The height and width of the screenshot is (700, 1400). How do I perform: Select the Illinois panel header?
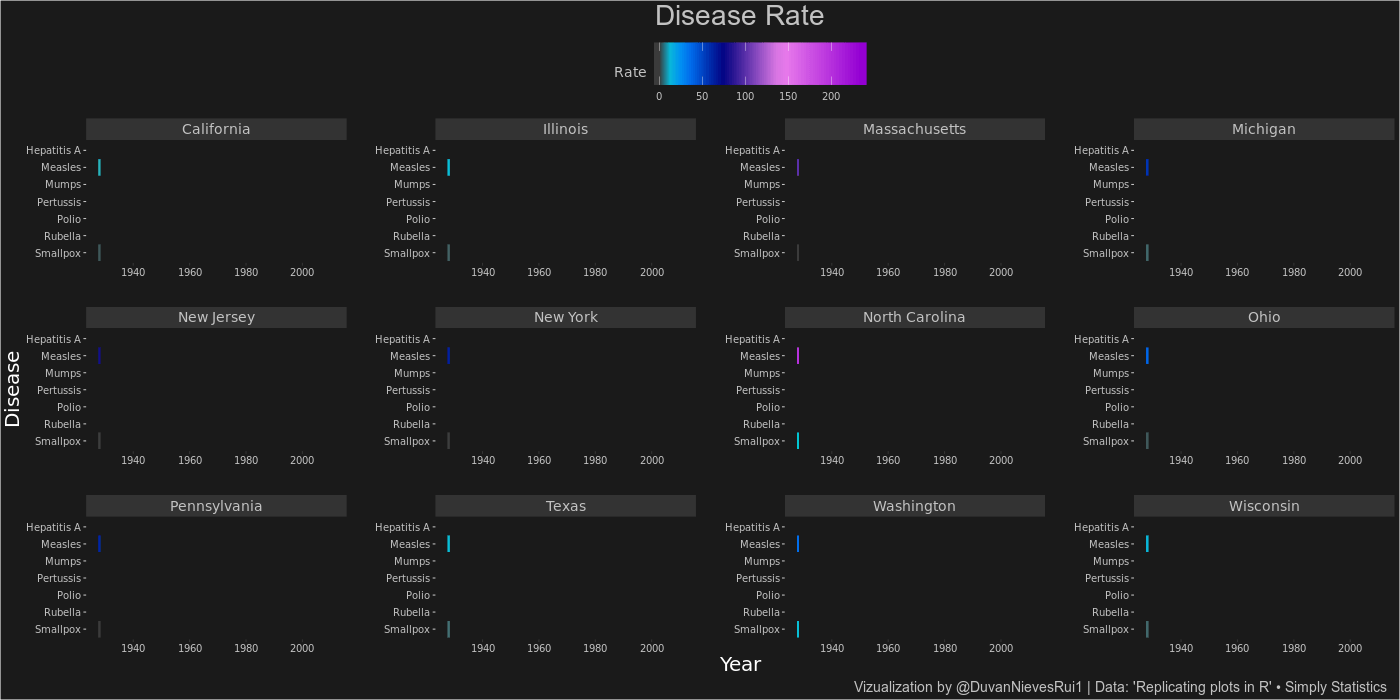tap(565, 129)
